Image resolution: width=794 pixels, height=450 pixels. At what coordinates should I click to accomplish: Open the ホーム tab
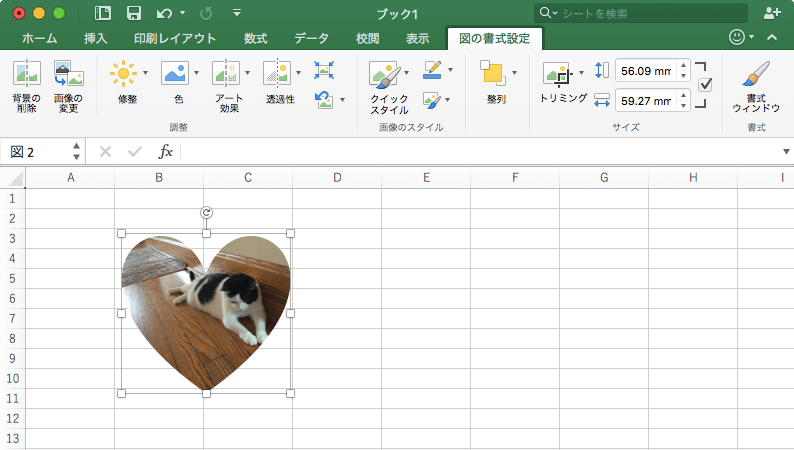(x=40, y=38)
